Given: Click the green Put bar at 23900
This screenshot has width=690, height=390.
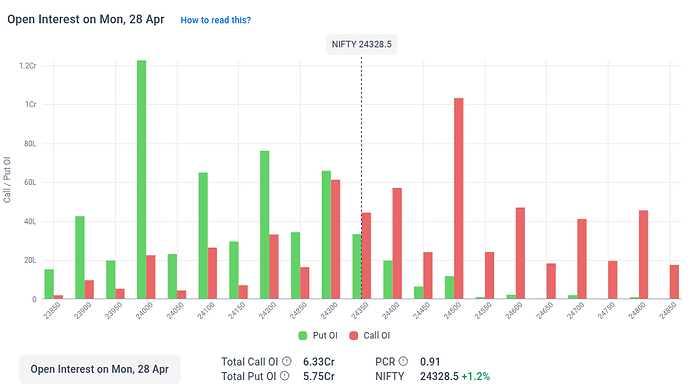Looking at the screenshot, I should (80, 258).
